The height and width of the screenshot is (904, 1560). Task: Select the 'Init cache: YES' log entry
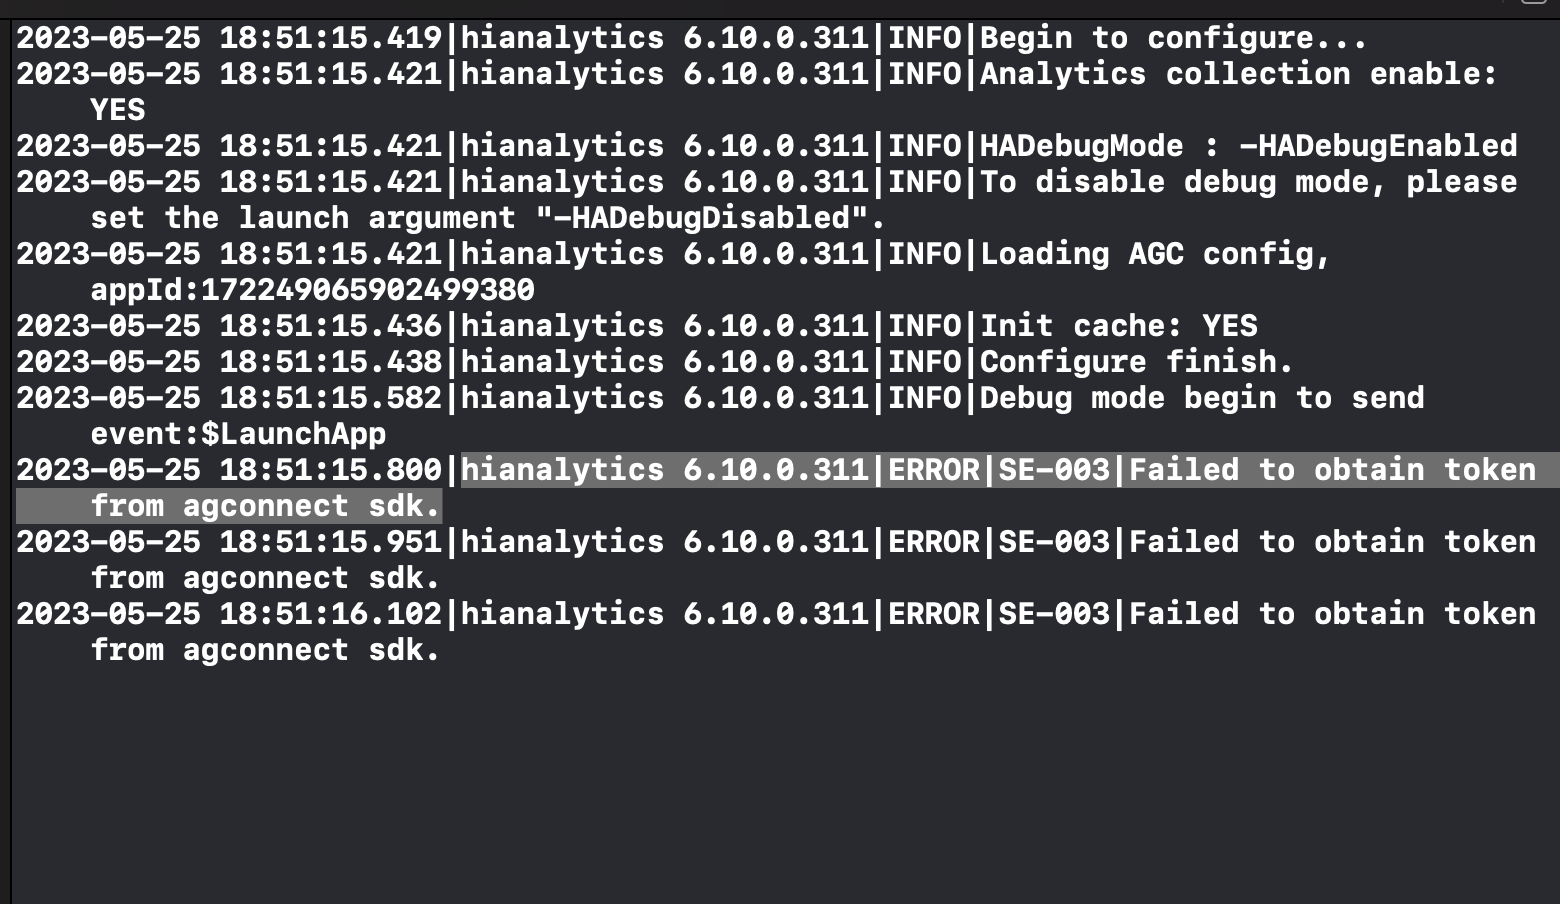pos(637,326)
